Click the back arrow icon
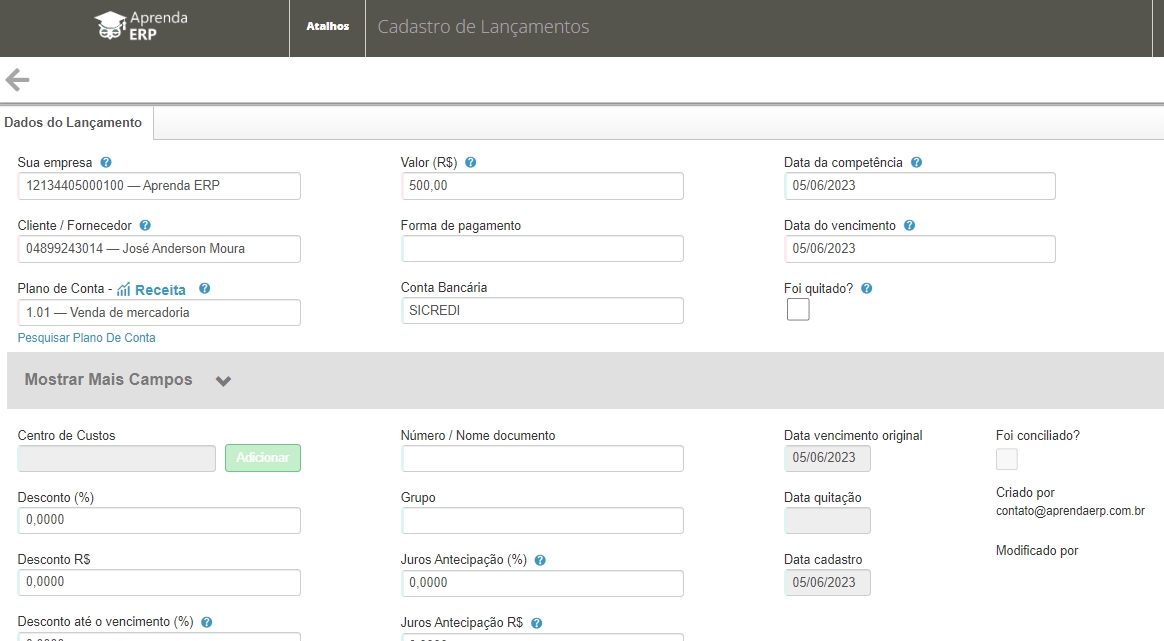The image size is (1164, 641). (x=17, y=80)
